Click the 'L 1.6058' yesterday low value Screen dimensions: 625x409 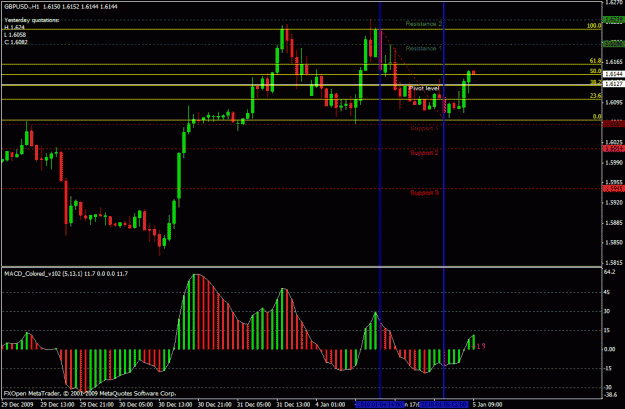[15, 35]
